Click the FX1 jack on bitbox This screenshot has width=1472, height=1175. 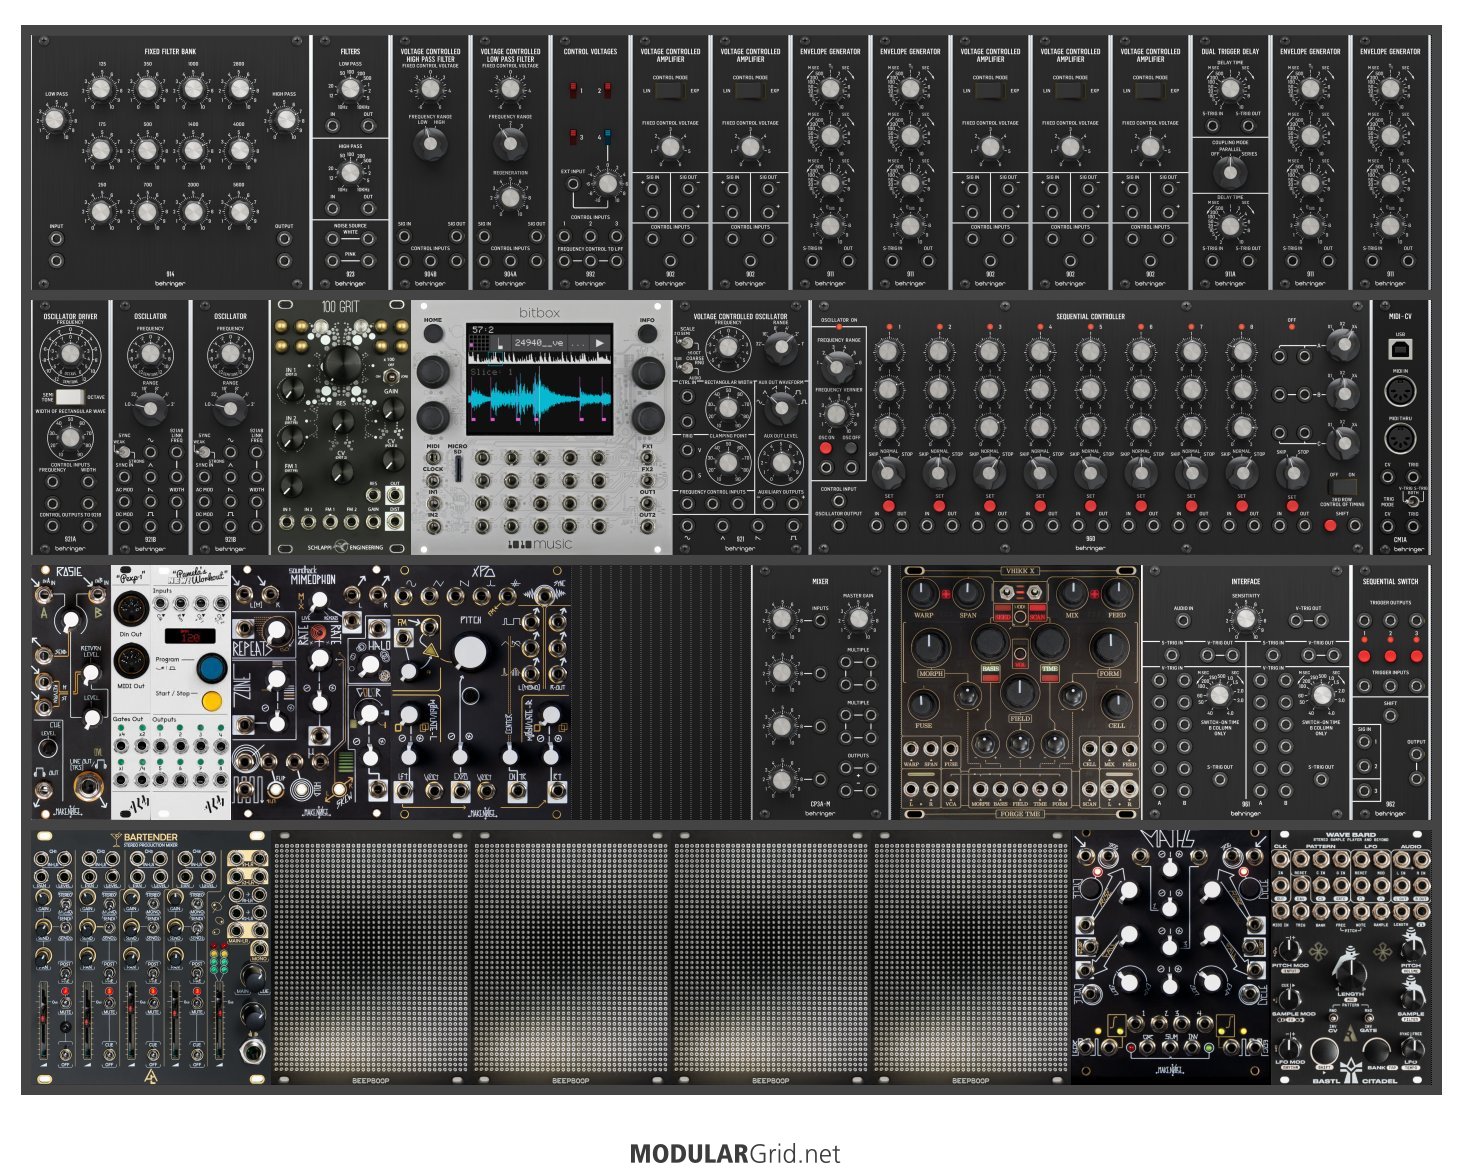[x=648, y=456]
